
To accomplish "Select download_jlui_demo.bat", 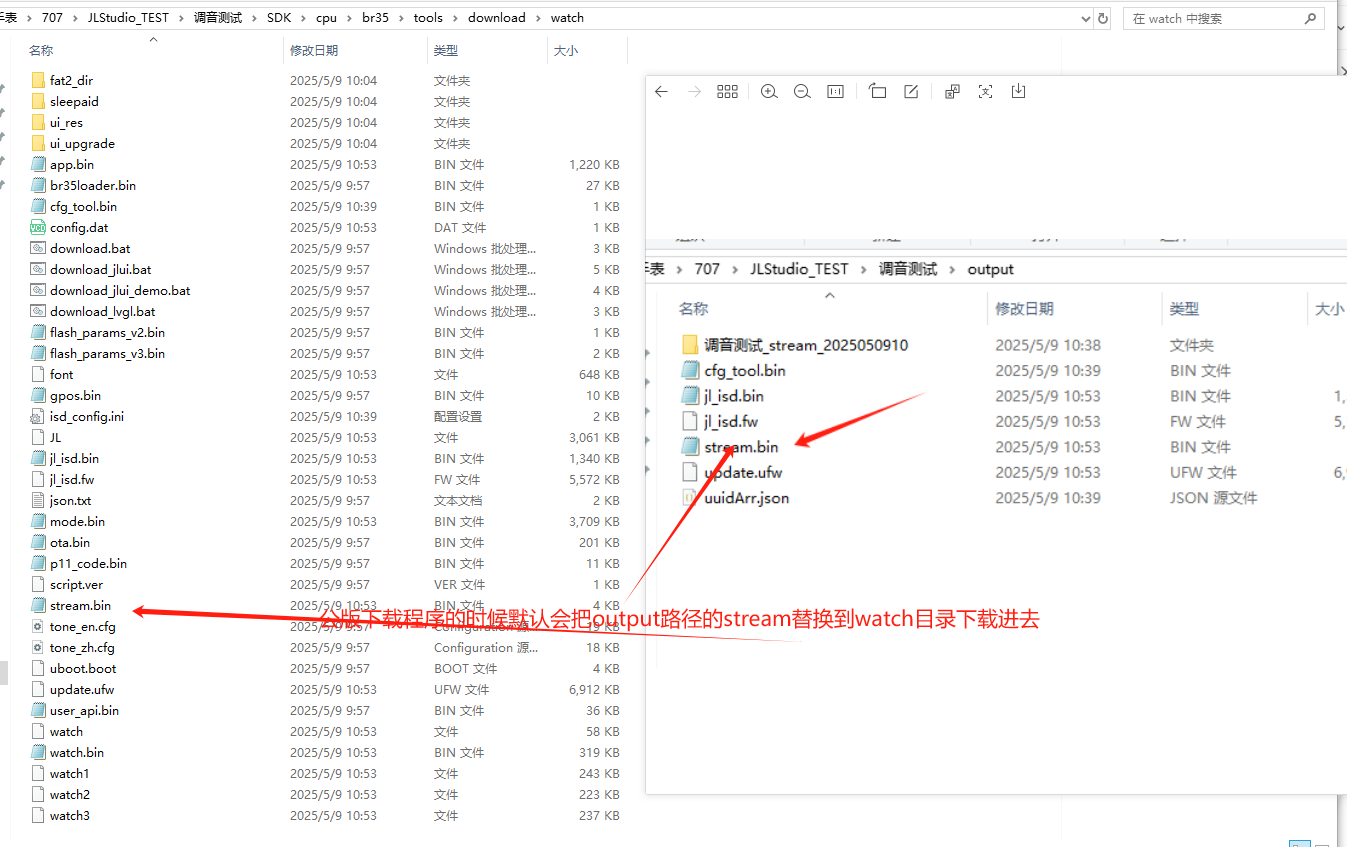I will pos(120,290).
